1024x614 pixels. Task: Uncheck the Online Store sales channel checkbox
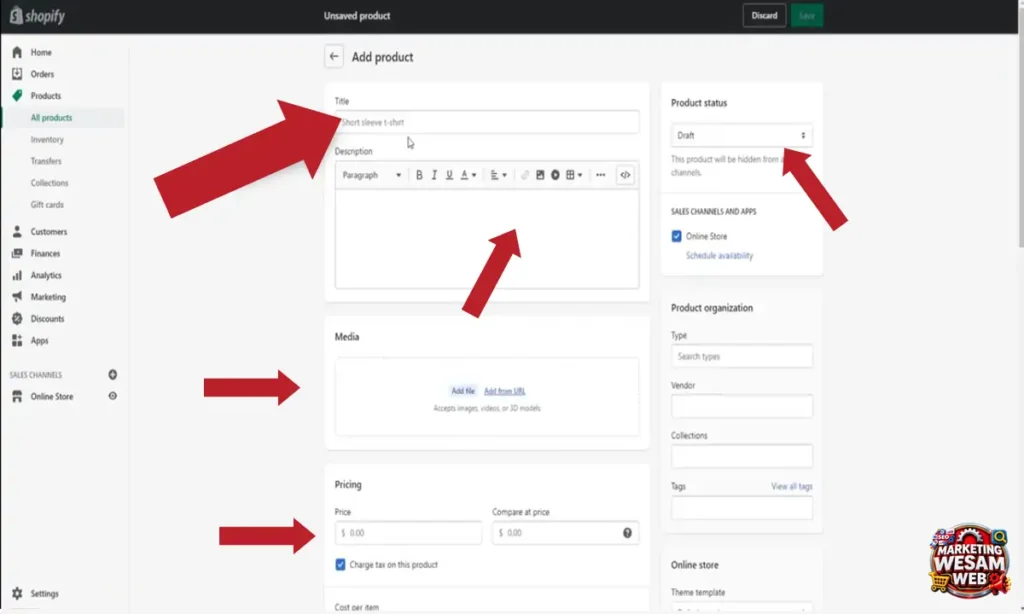(x=677, y=236)
